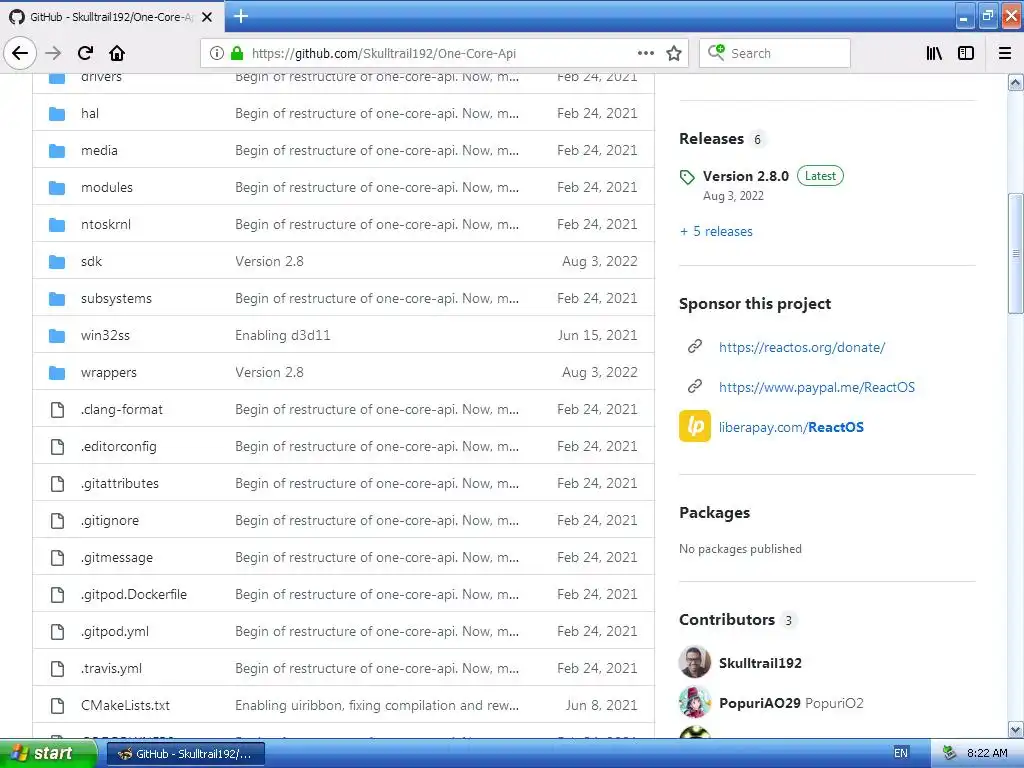Open the media folder icon

pos(57,151)
